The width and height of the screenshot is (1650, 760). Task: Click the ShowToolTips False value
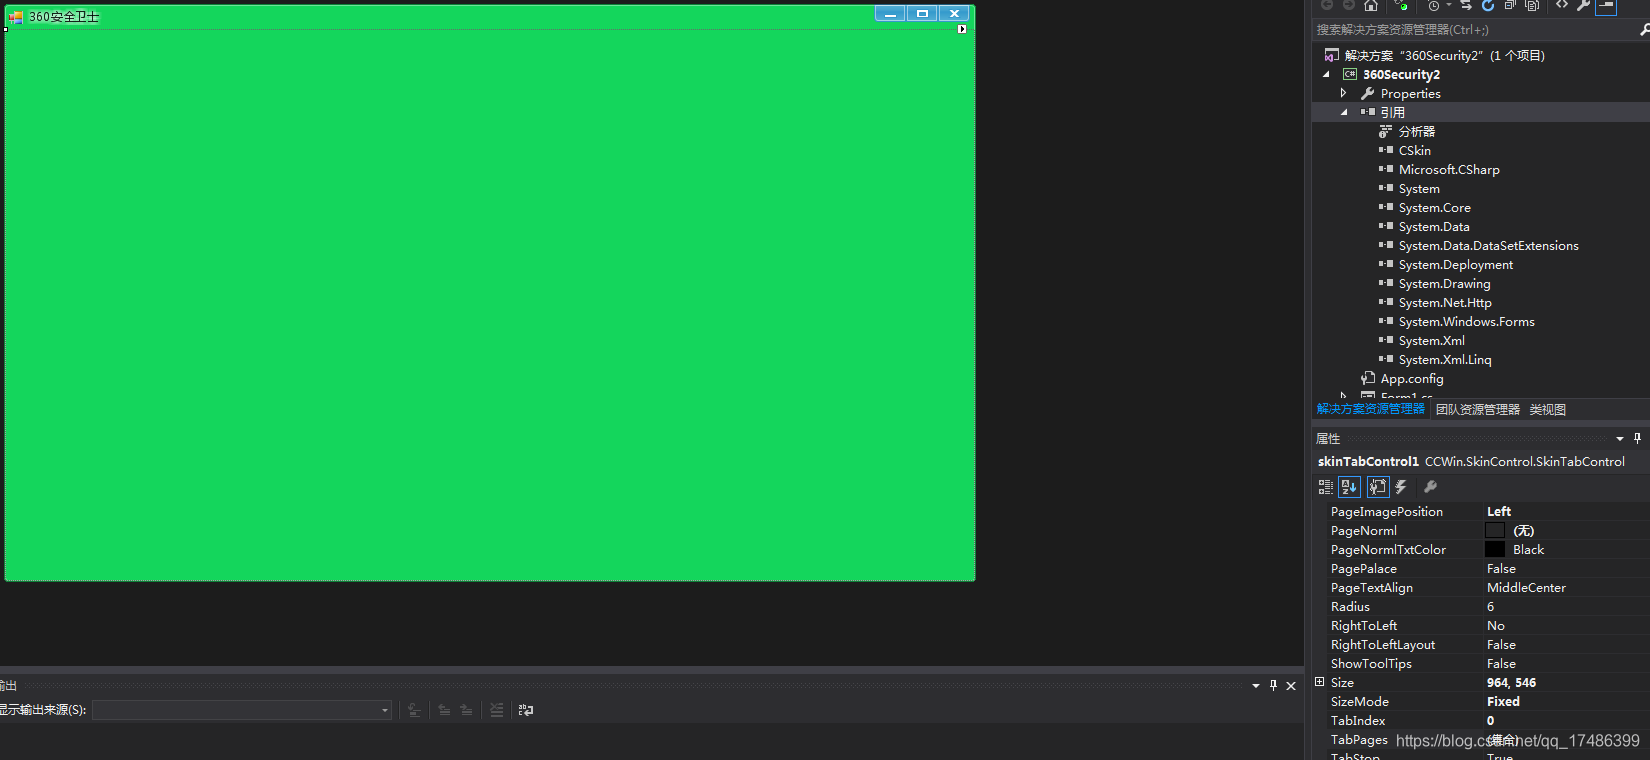coord(1501,664)
